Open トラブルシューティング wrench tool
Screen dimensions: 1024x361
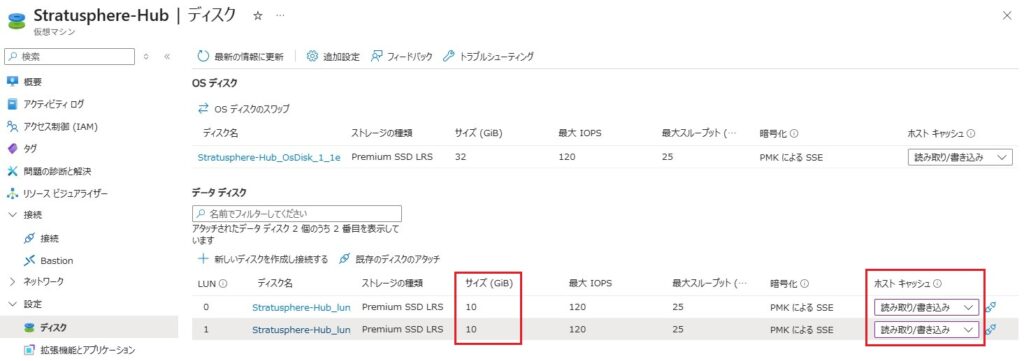488,57
